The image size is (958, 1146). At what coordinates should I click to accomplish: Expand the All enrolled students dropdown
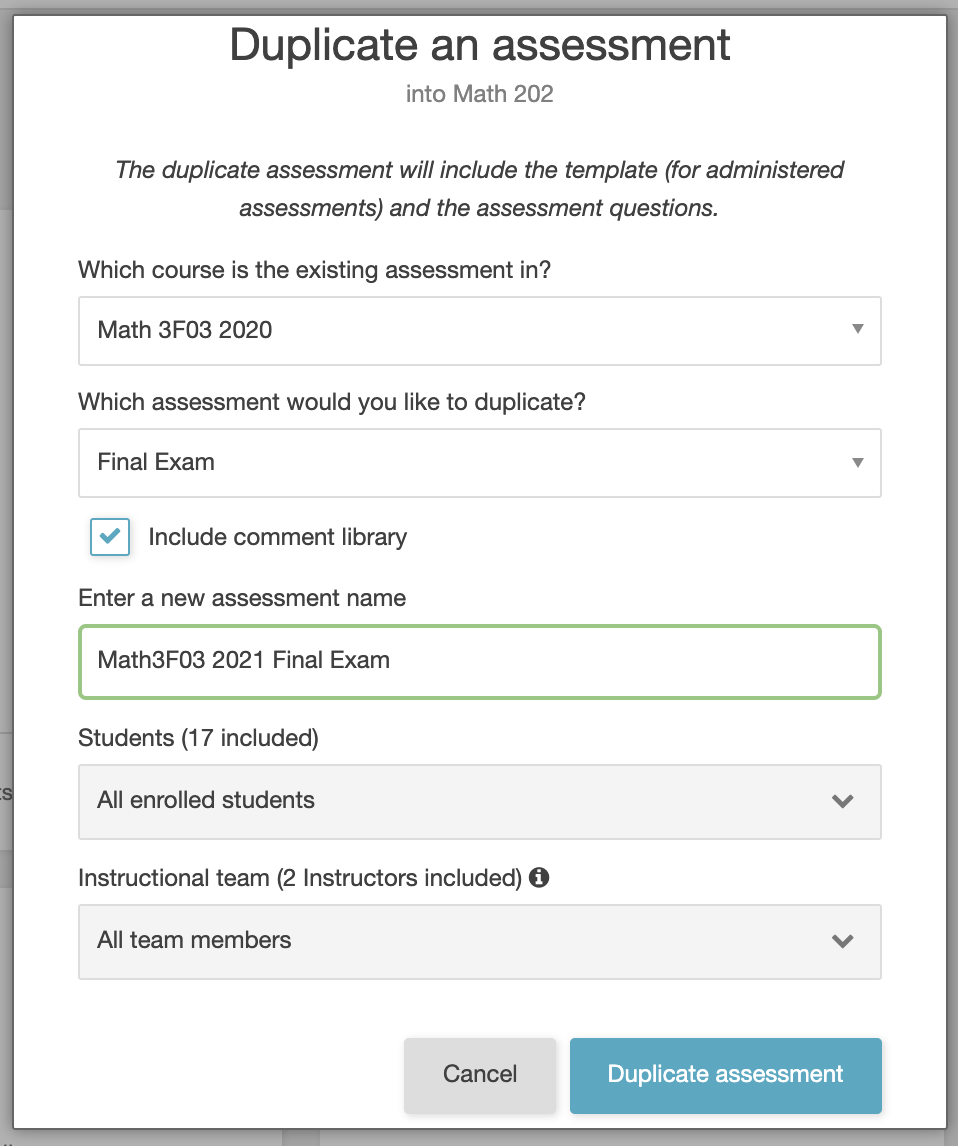coord(479,801)
